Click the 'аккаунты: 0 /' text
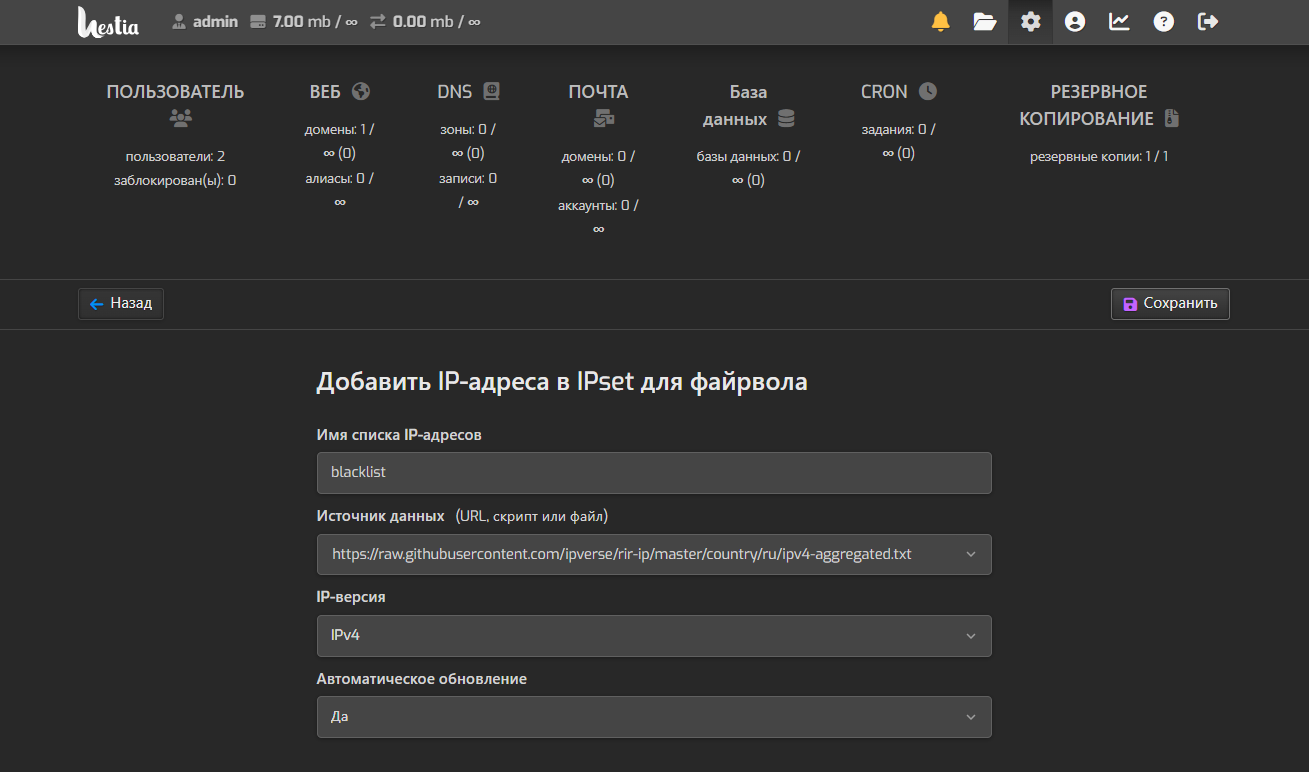 [x=598, y=204]
